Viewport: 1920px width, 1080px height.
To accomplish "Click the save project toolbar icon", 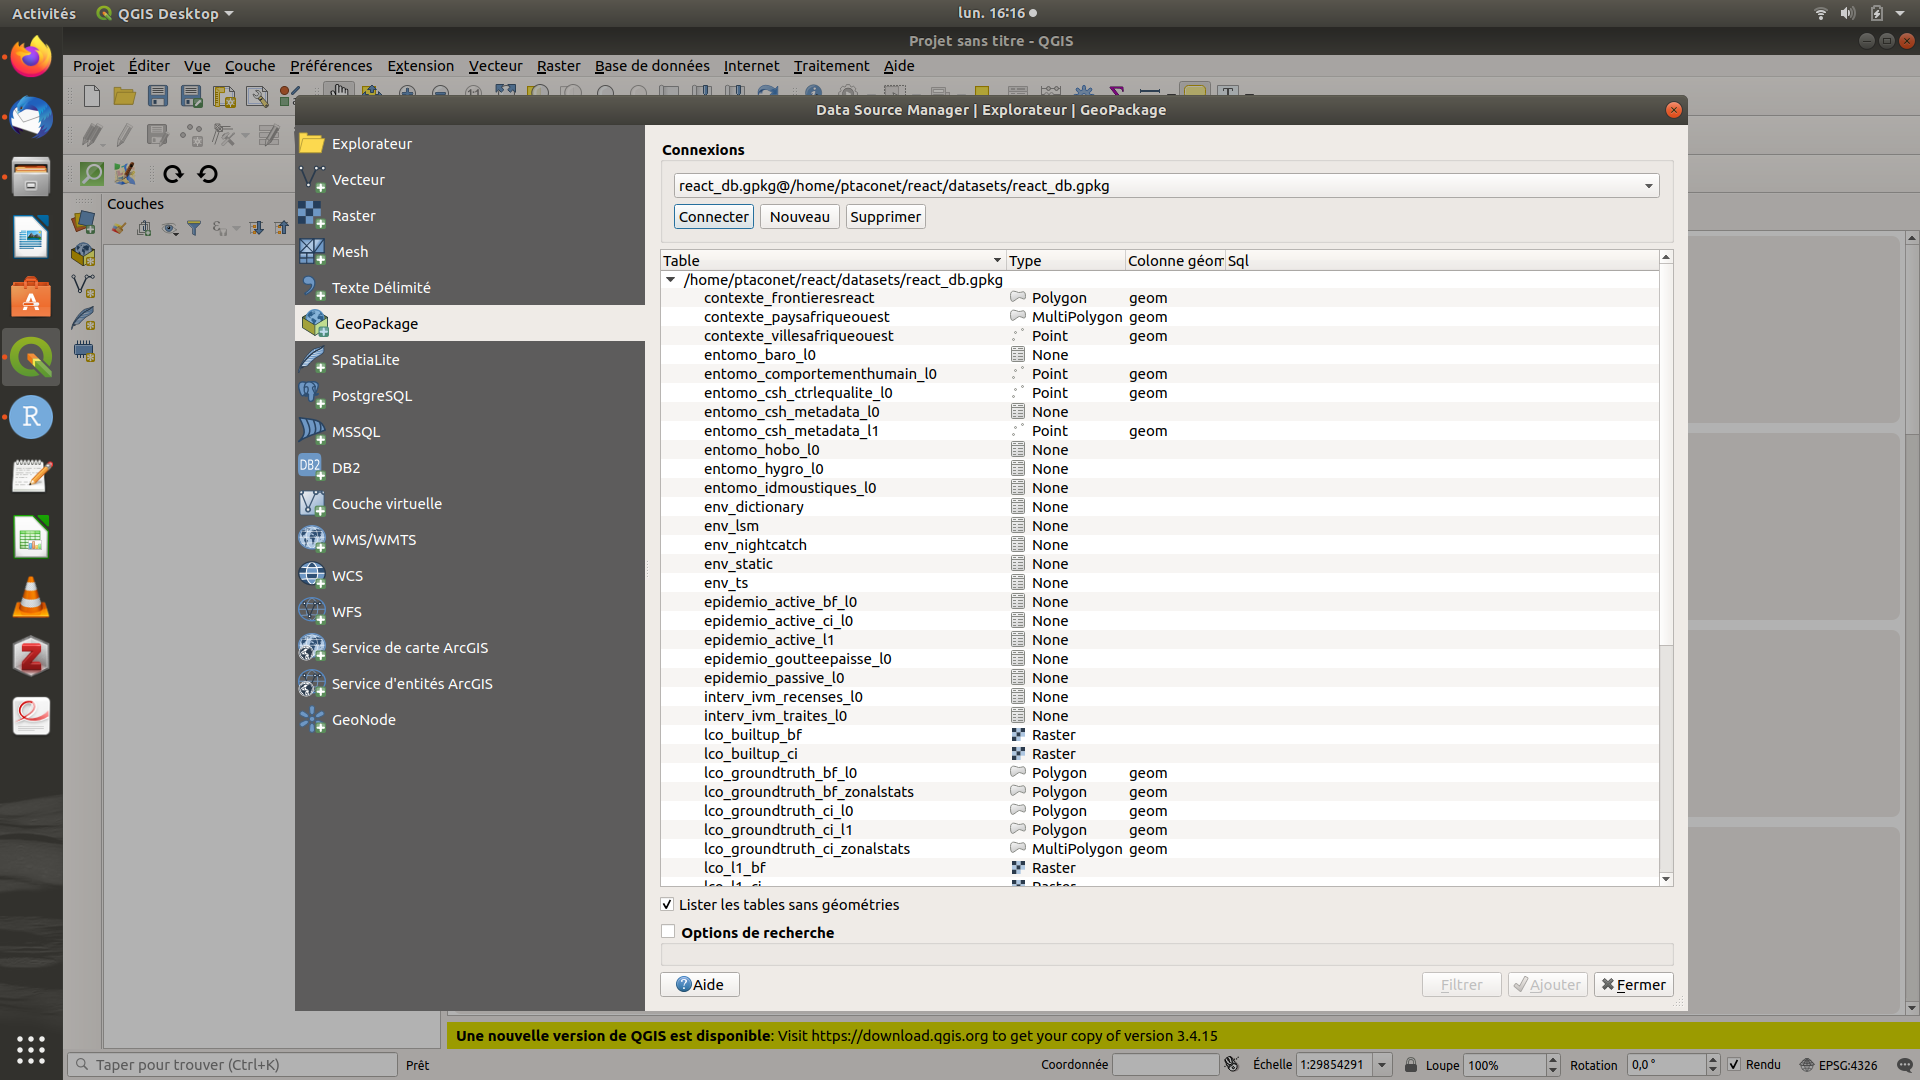I will (158, 96).
